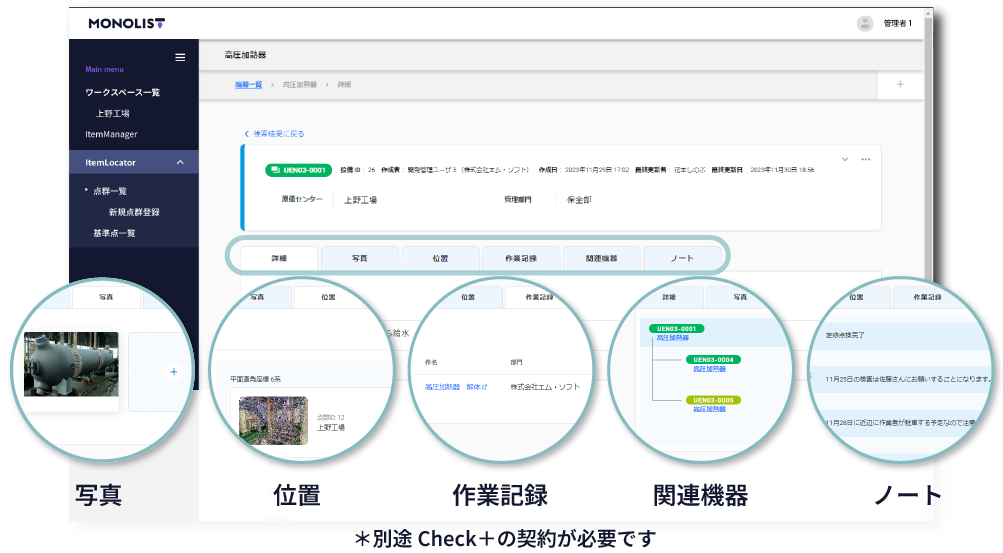1003x553 pixels.
Task: Select the note starting 11月25日の検査
Action: coord(908,378)
